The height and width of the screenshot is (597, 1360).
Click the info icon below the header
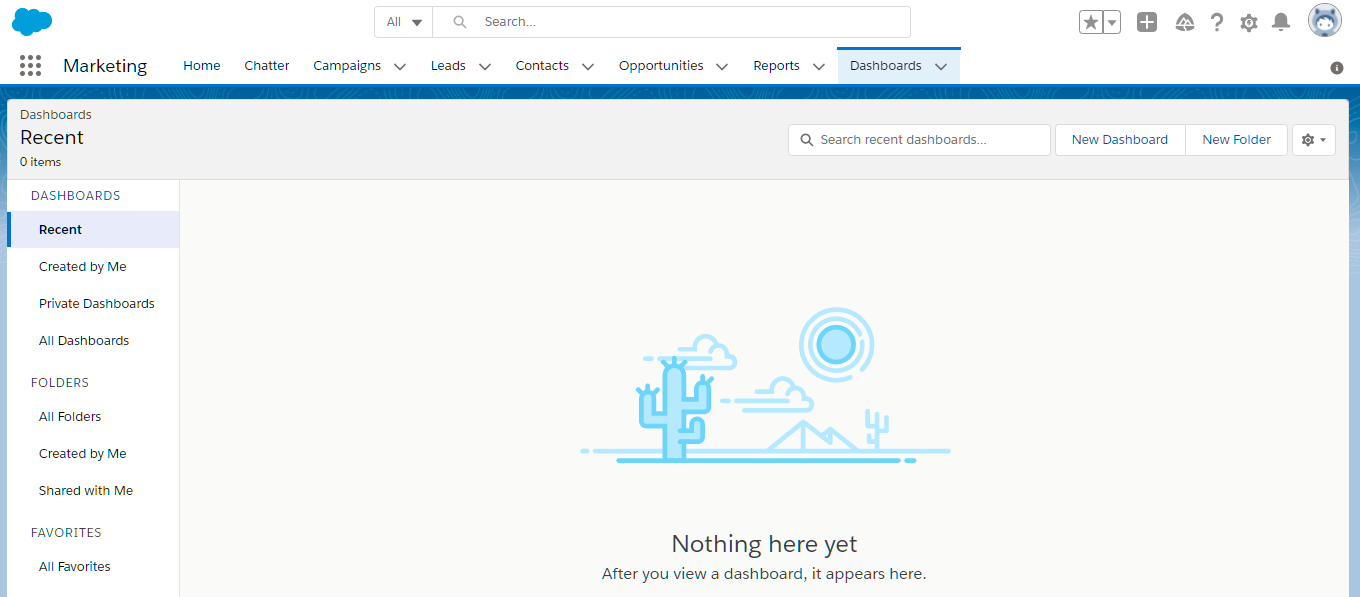click(x=1337, y=68)
